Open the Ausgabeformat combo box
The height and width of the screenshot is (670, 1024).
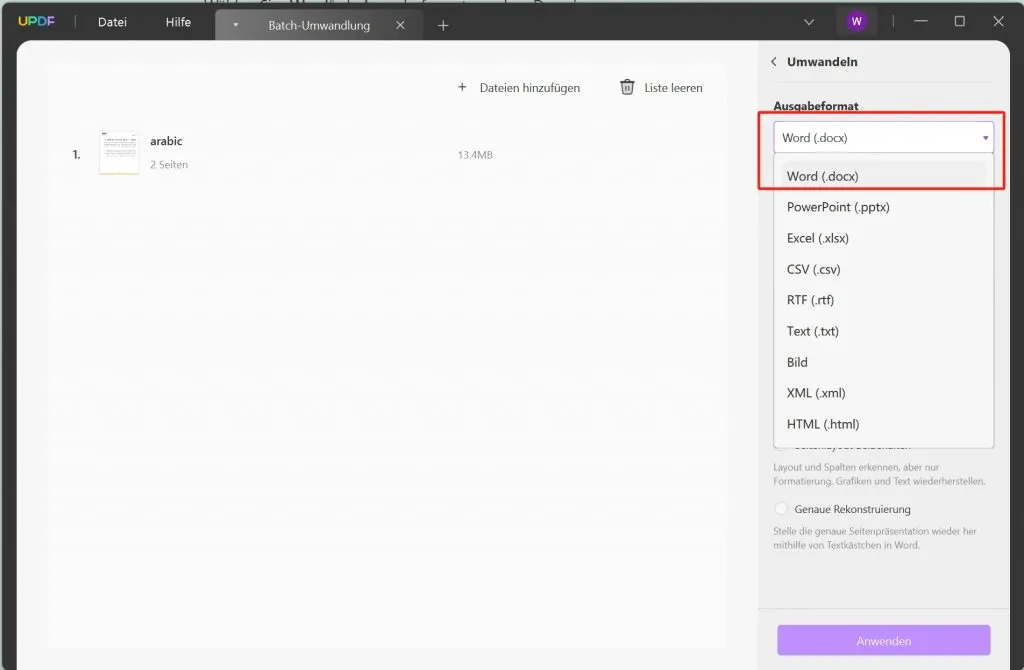pos(883,137)
